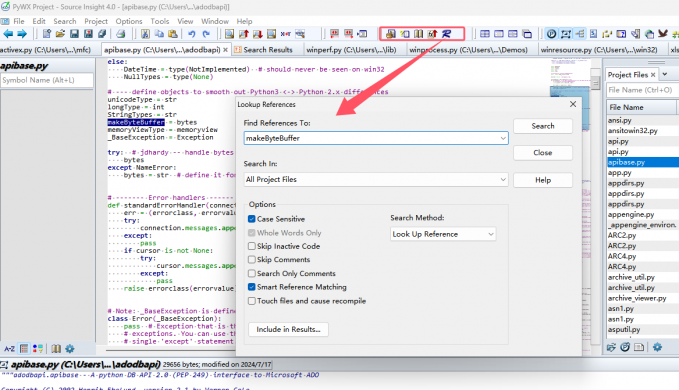
Task: Open the Project menu
Action: click(96, 21)
